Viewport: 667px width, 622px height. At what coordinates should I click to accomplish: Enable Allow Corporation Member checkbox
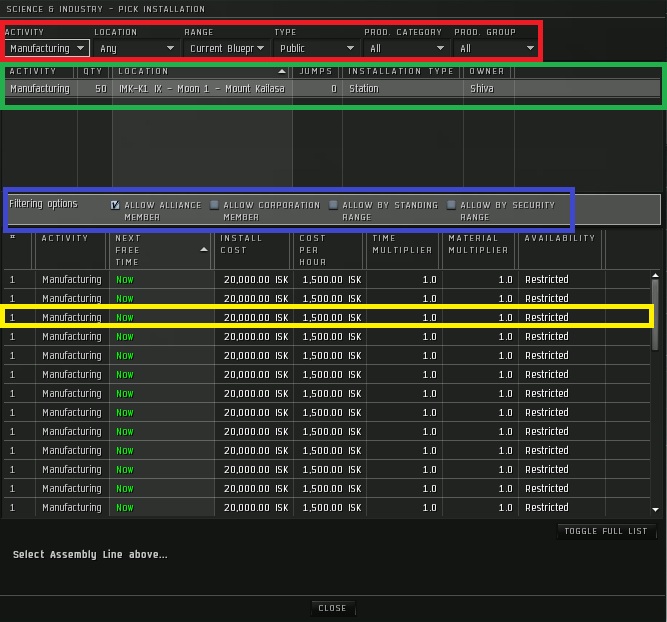[214, 205]
